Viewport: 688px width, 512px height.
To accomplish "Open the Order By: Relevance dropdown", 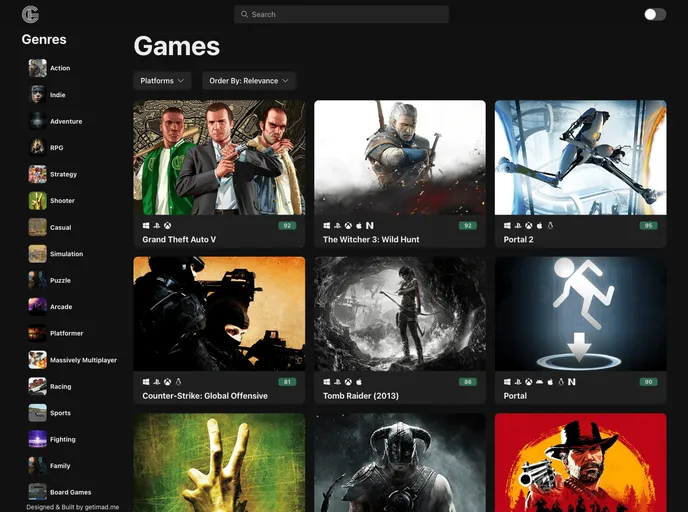I will [x=249, y=81].
